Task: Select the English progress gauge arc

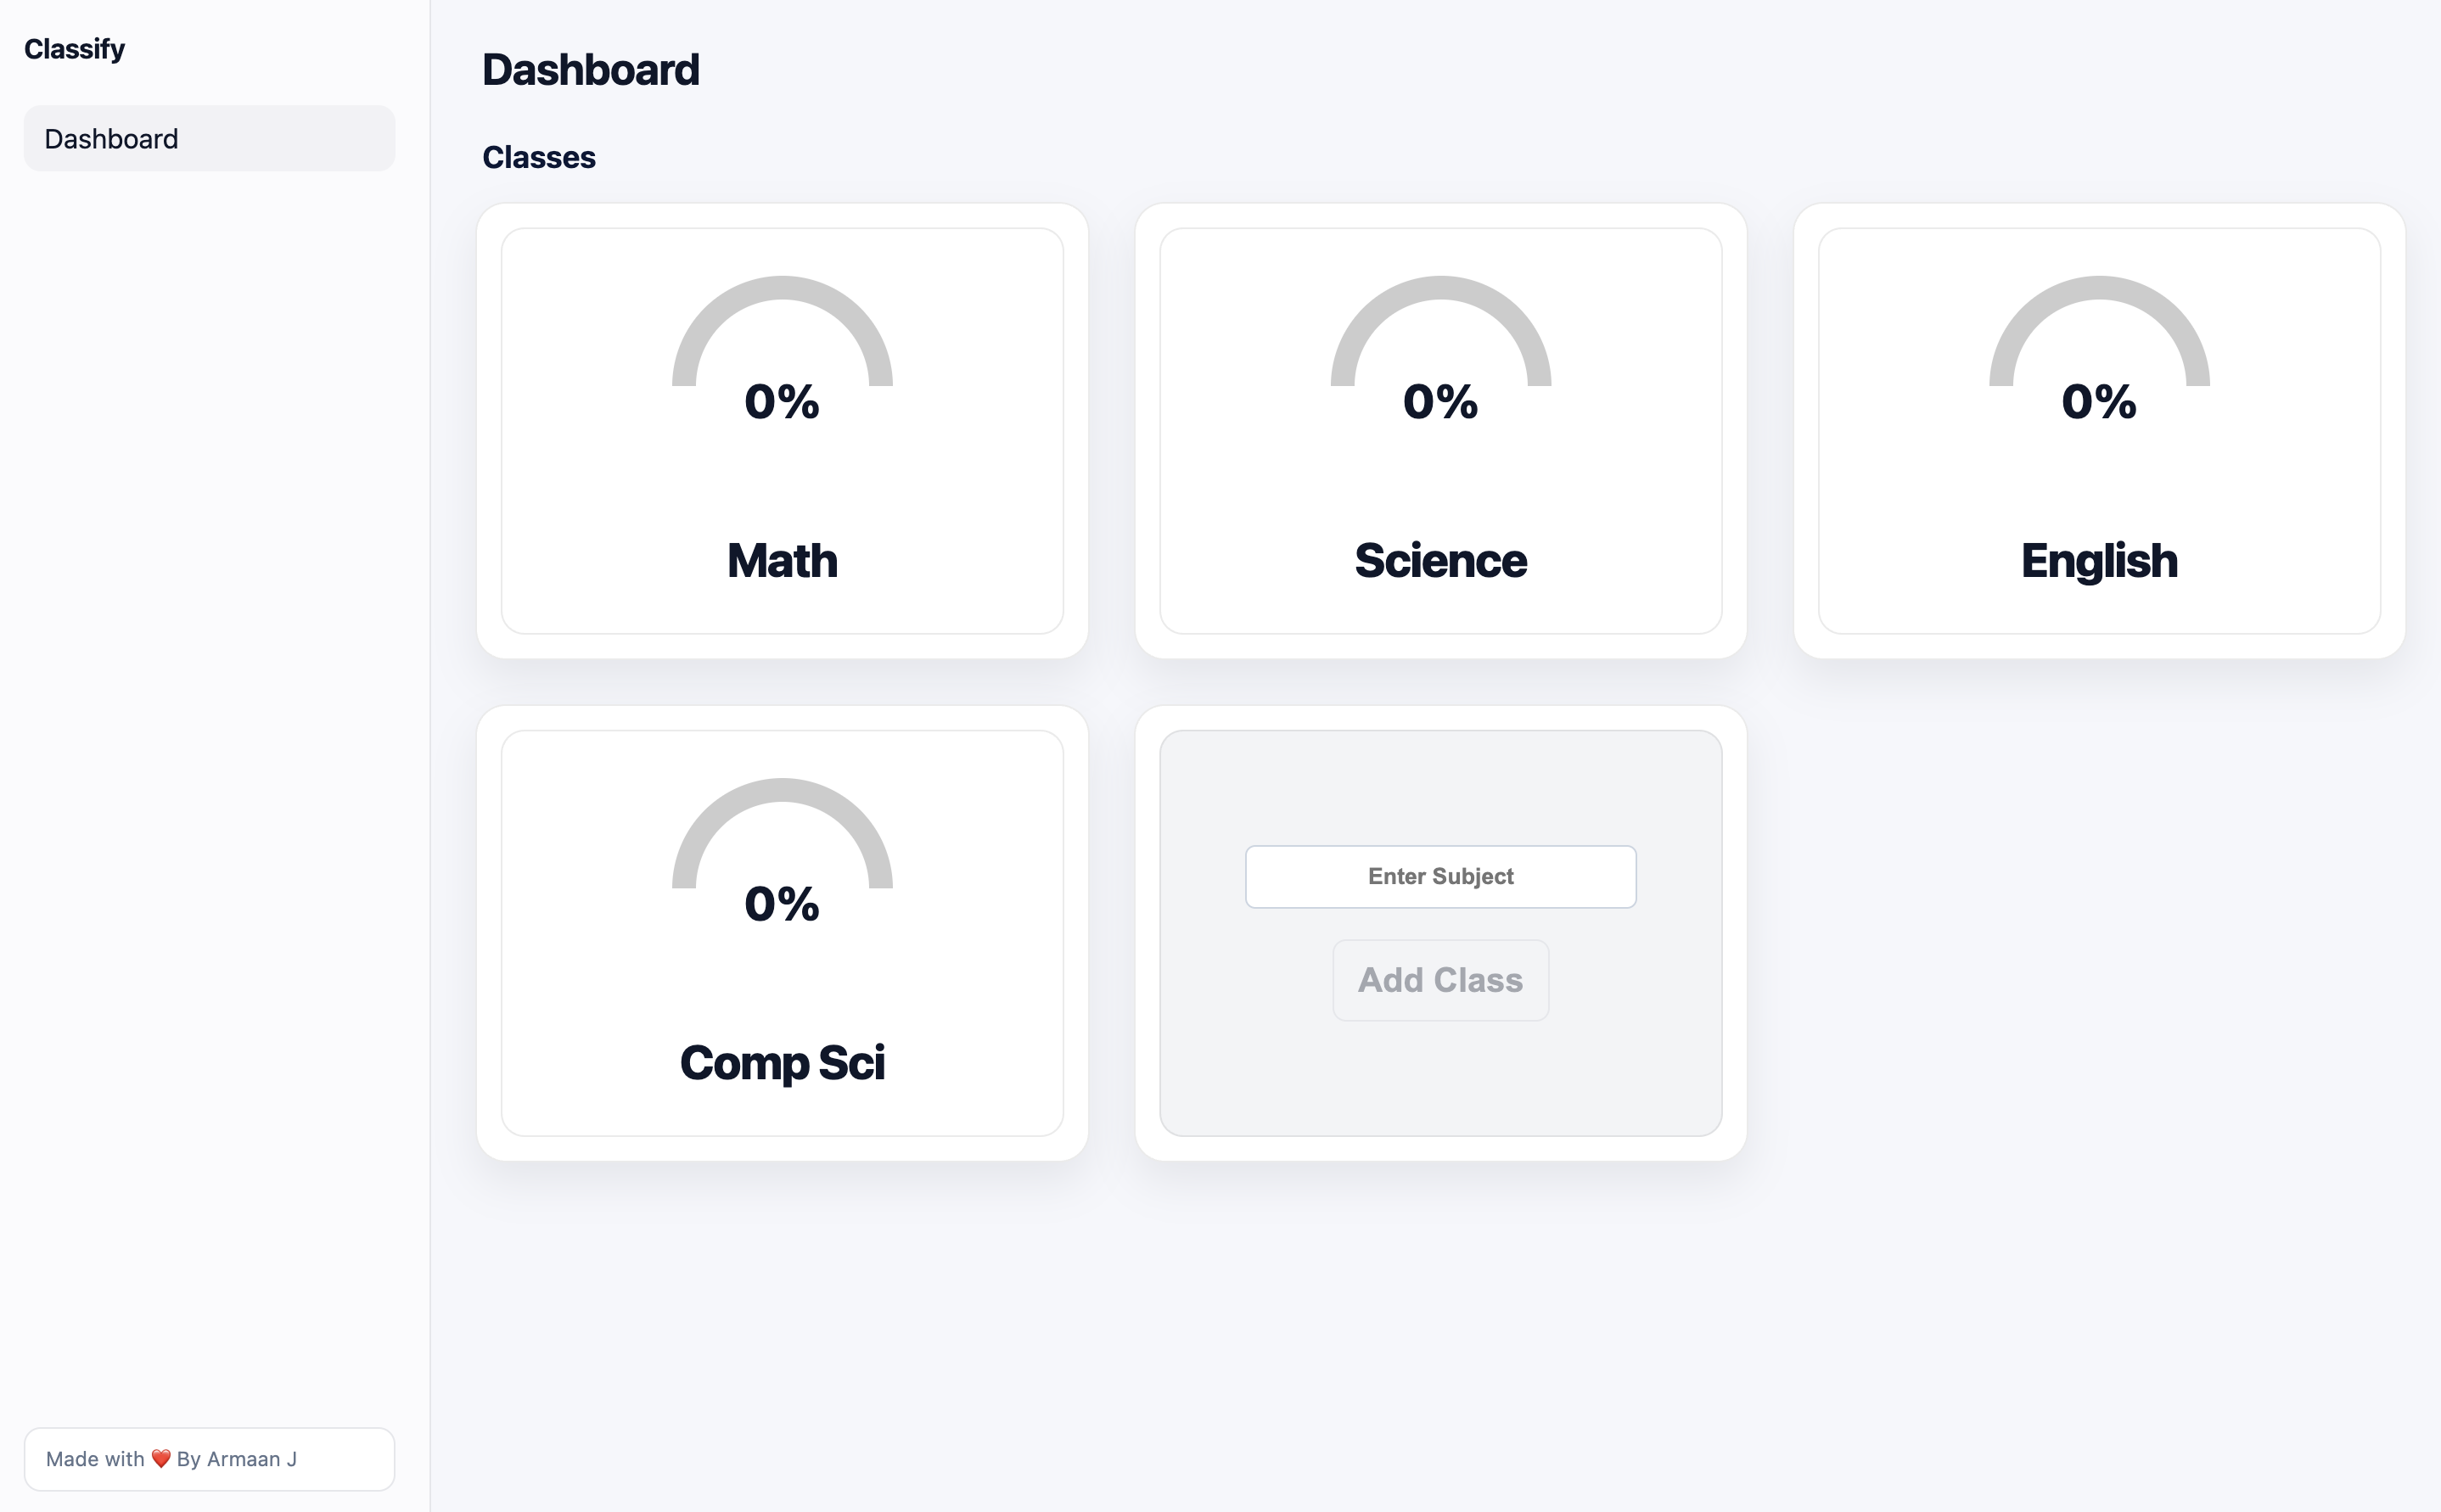Action: pyautogui.click(x=2098, y=289)
